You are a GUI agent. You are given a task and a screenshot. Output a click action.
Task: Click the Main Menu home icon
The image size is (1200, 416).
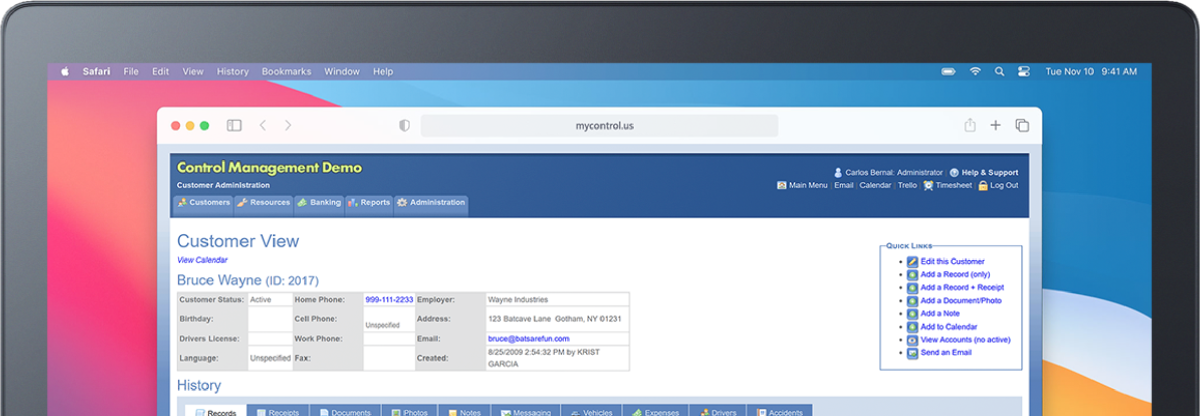pyautogui.click(x=782, y=186)
